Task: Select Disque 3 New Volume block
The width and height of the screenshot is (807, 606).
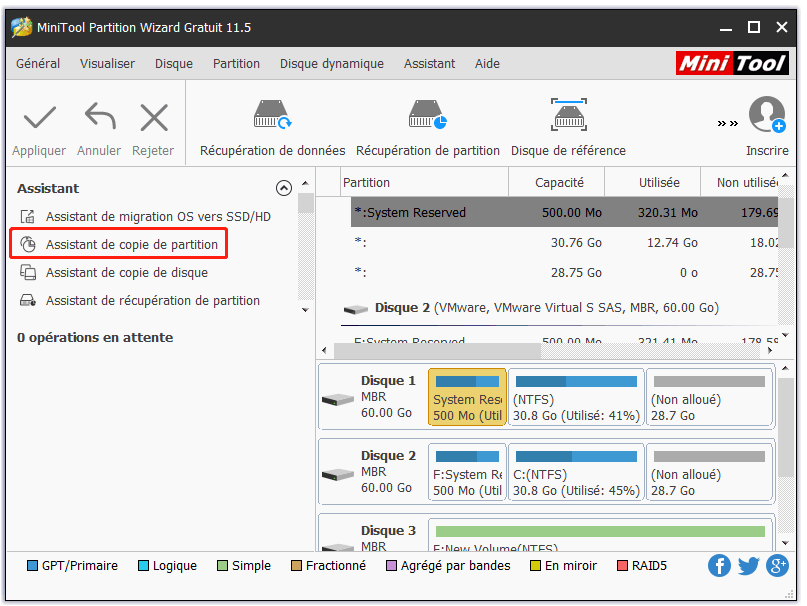Action: pos(601,535)
